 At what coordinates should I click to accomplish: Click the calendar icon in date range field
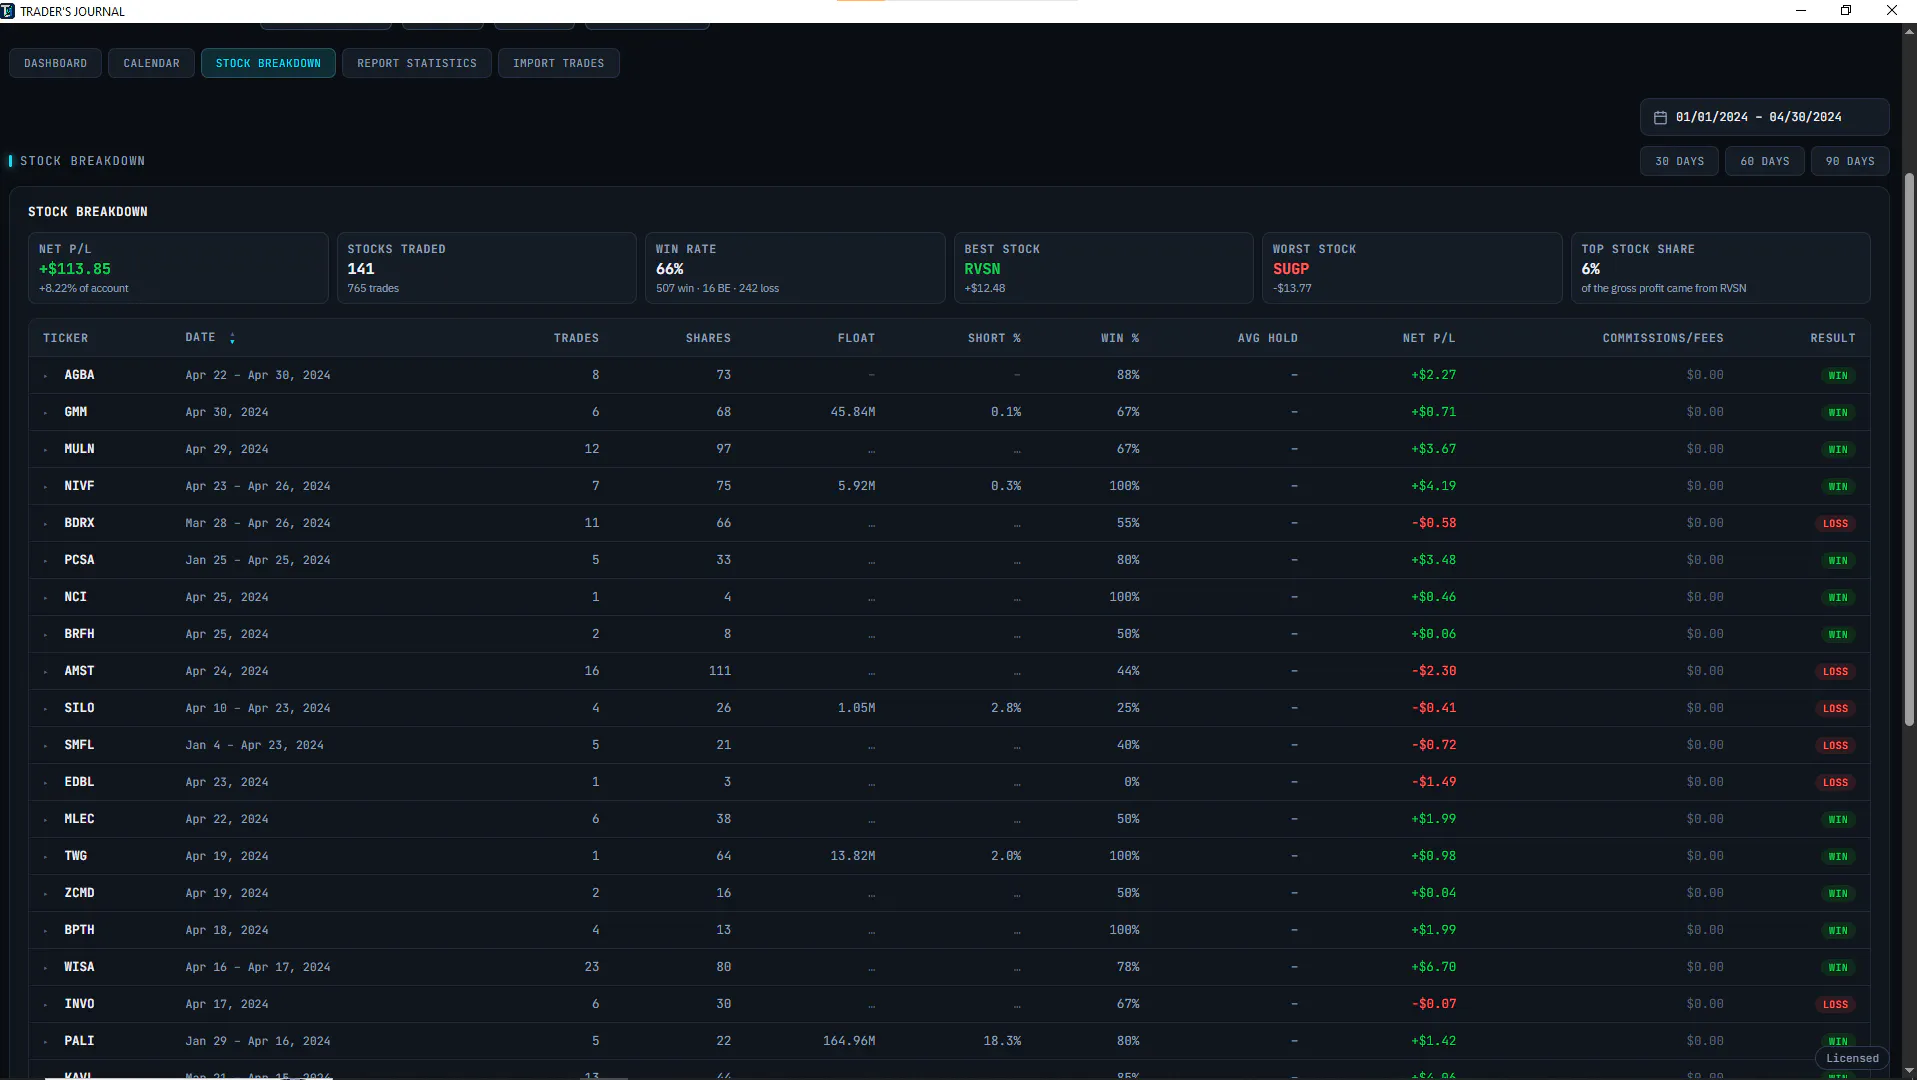(1660, 117)
